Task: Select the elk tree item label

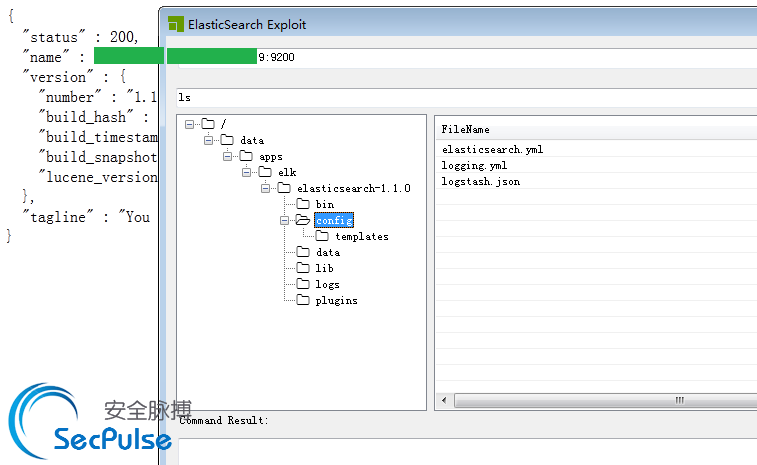Action: pyautogui.click(x=287, y=172)
